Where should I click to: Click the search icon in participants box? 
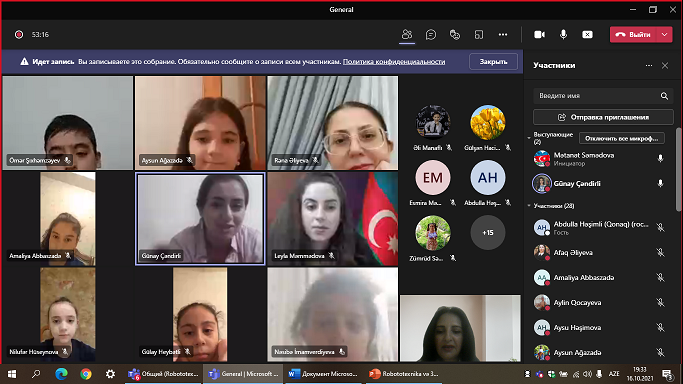(x=664, y=96)
